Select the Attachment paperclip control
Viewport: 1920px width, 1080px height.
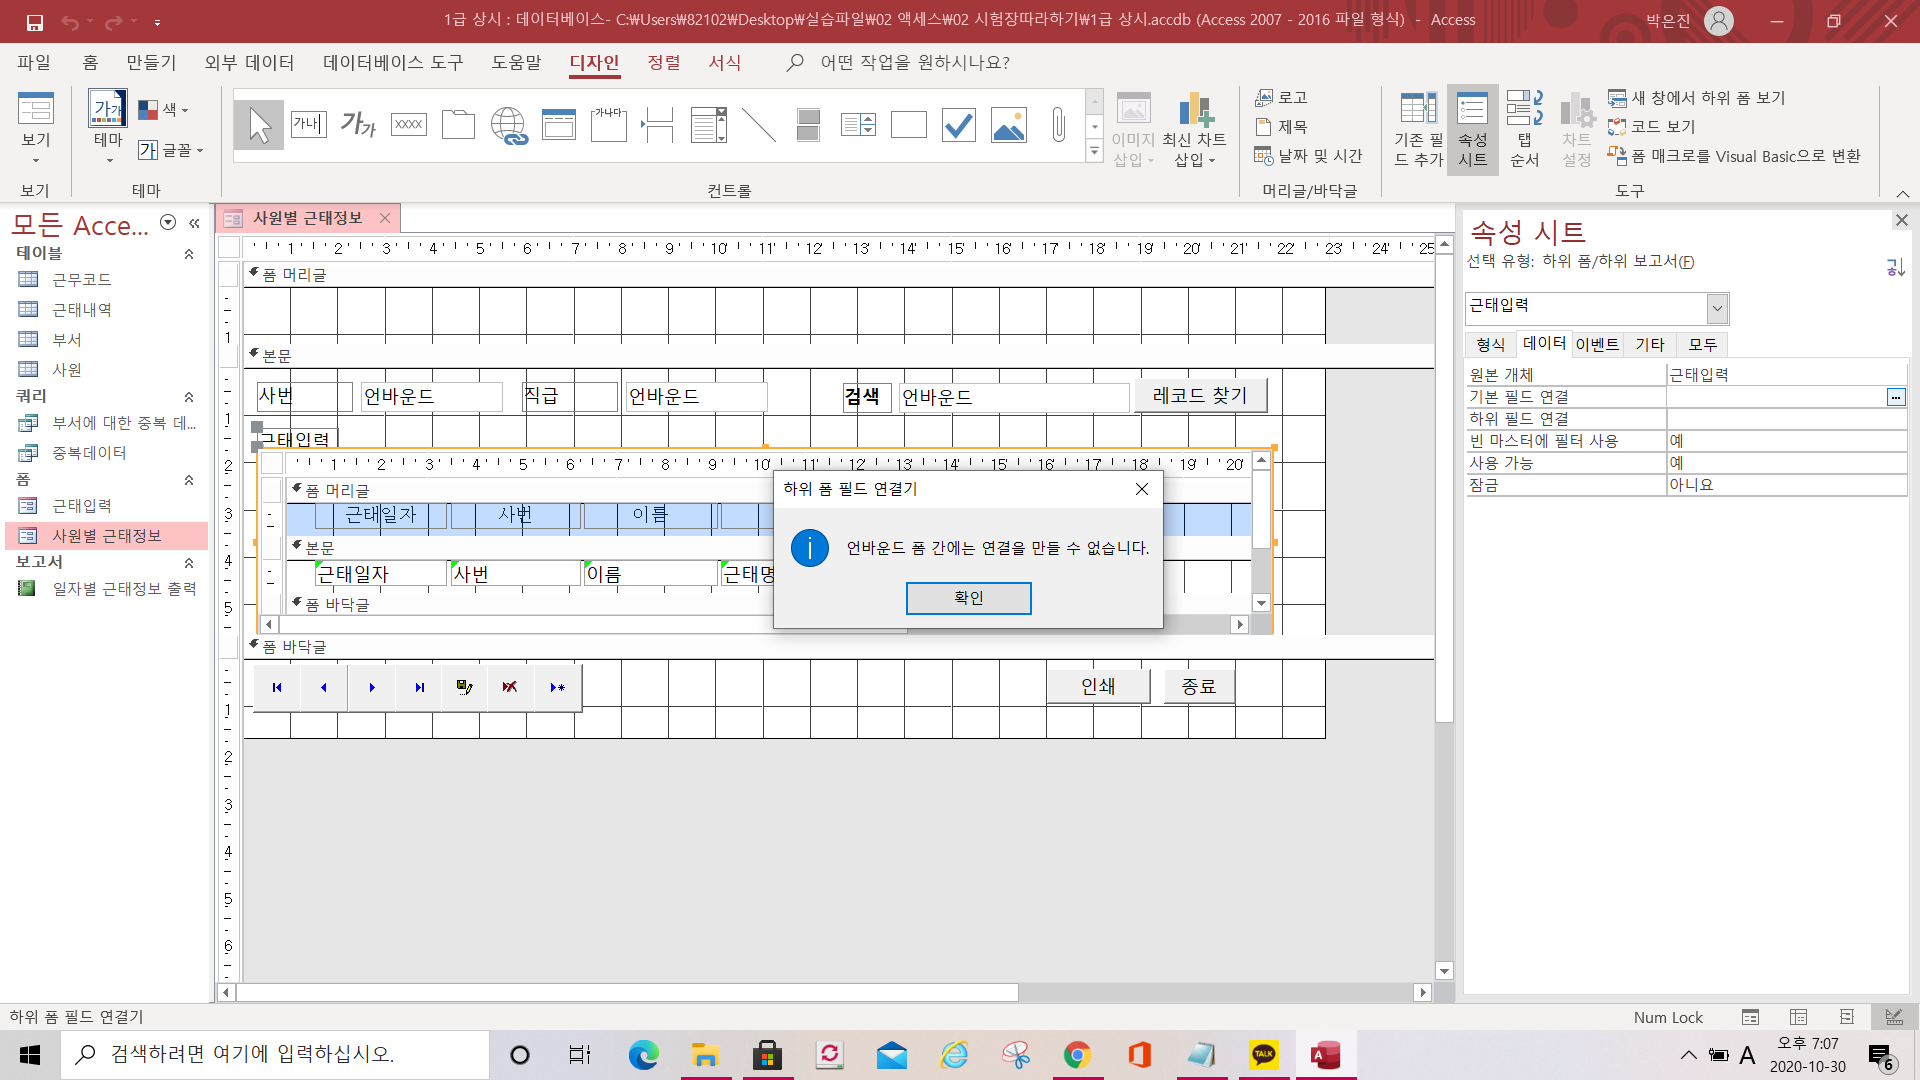pos(1058,125)
